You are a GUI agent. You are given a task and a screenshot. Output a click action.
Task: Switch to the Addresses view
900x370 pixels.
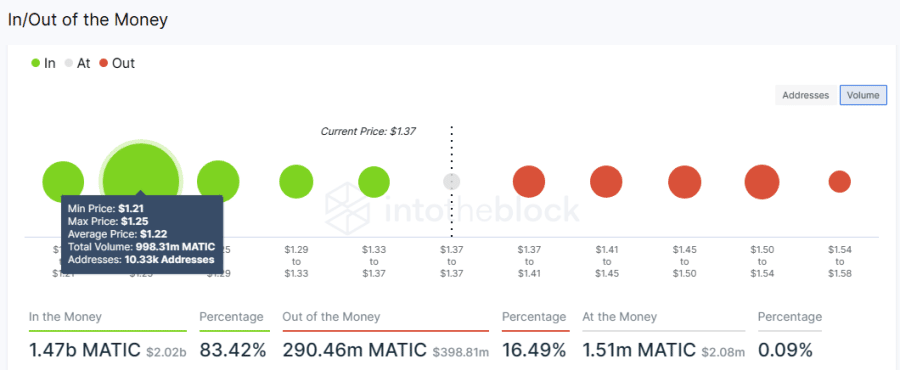tap(806, 95)
